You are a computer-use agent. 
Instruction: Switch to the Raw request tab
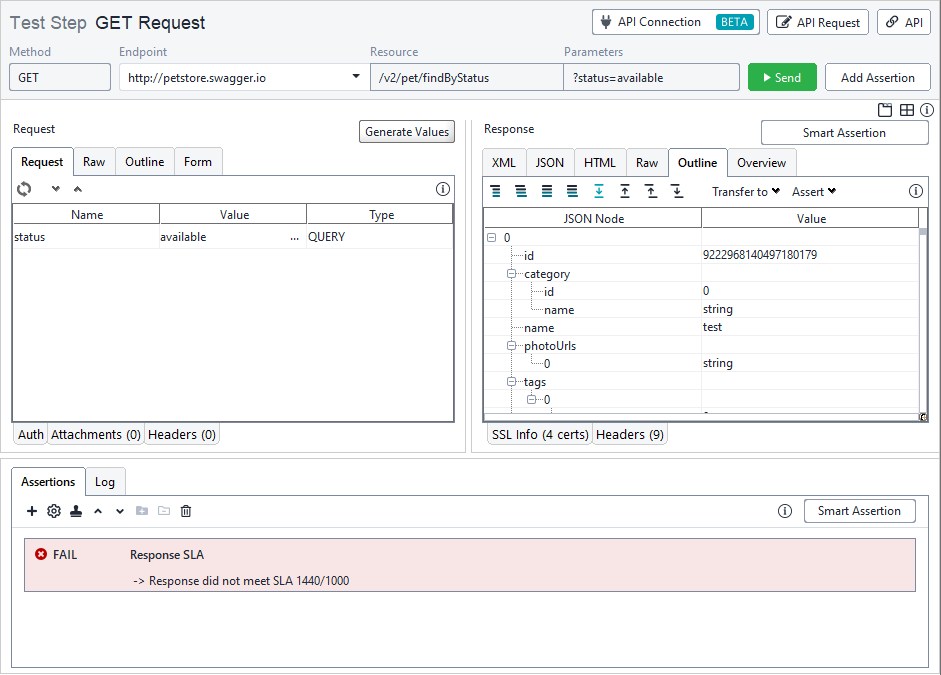pyautogui.click(x=94, y=161)
